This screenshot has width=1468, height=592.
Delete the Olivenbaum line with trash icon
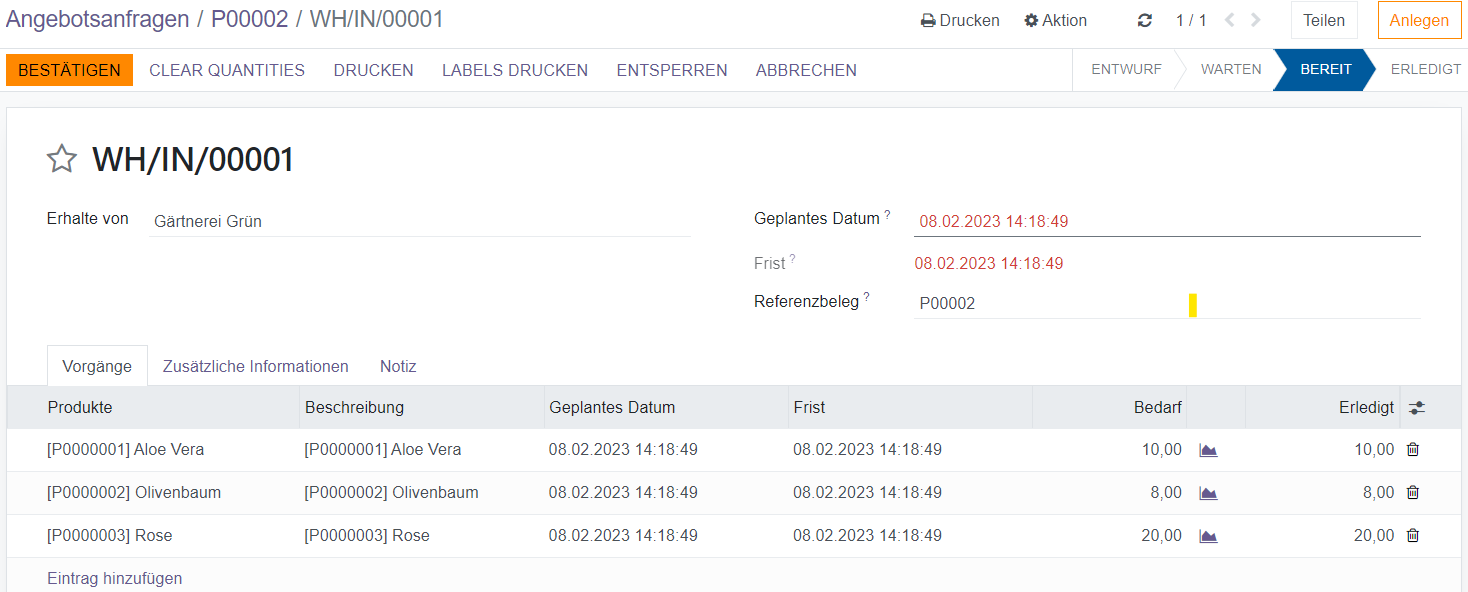coord(1412,493)
